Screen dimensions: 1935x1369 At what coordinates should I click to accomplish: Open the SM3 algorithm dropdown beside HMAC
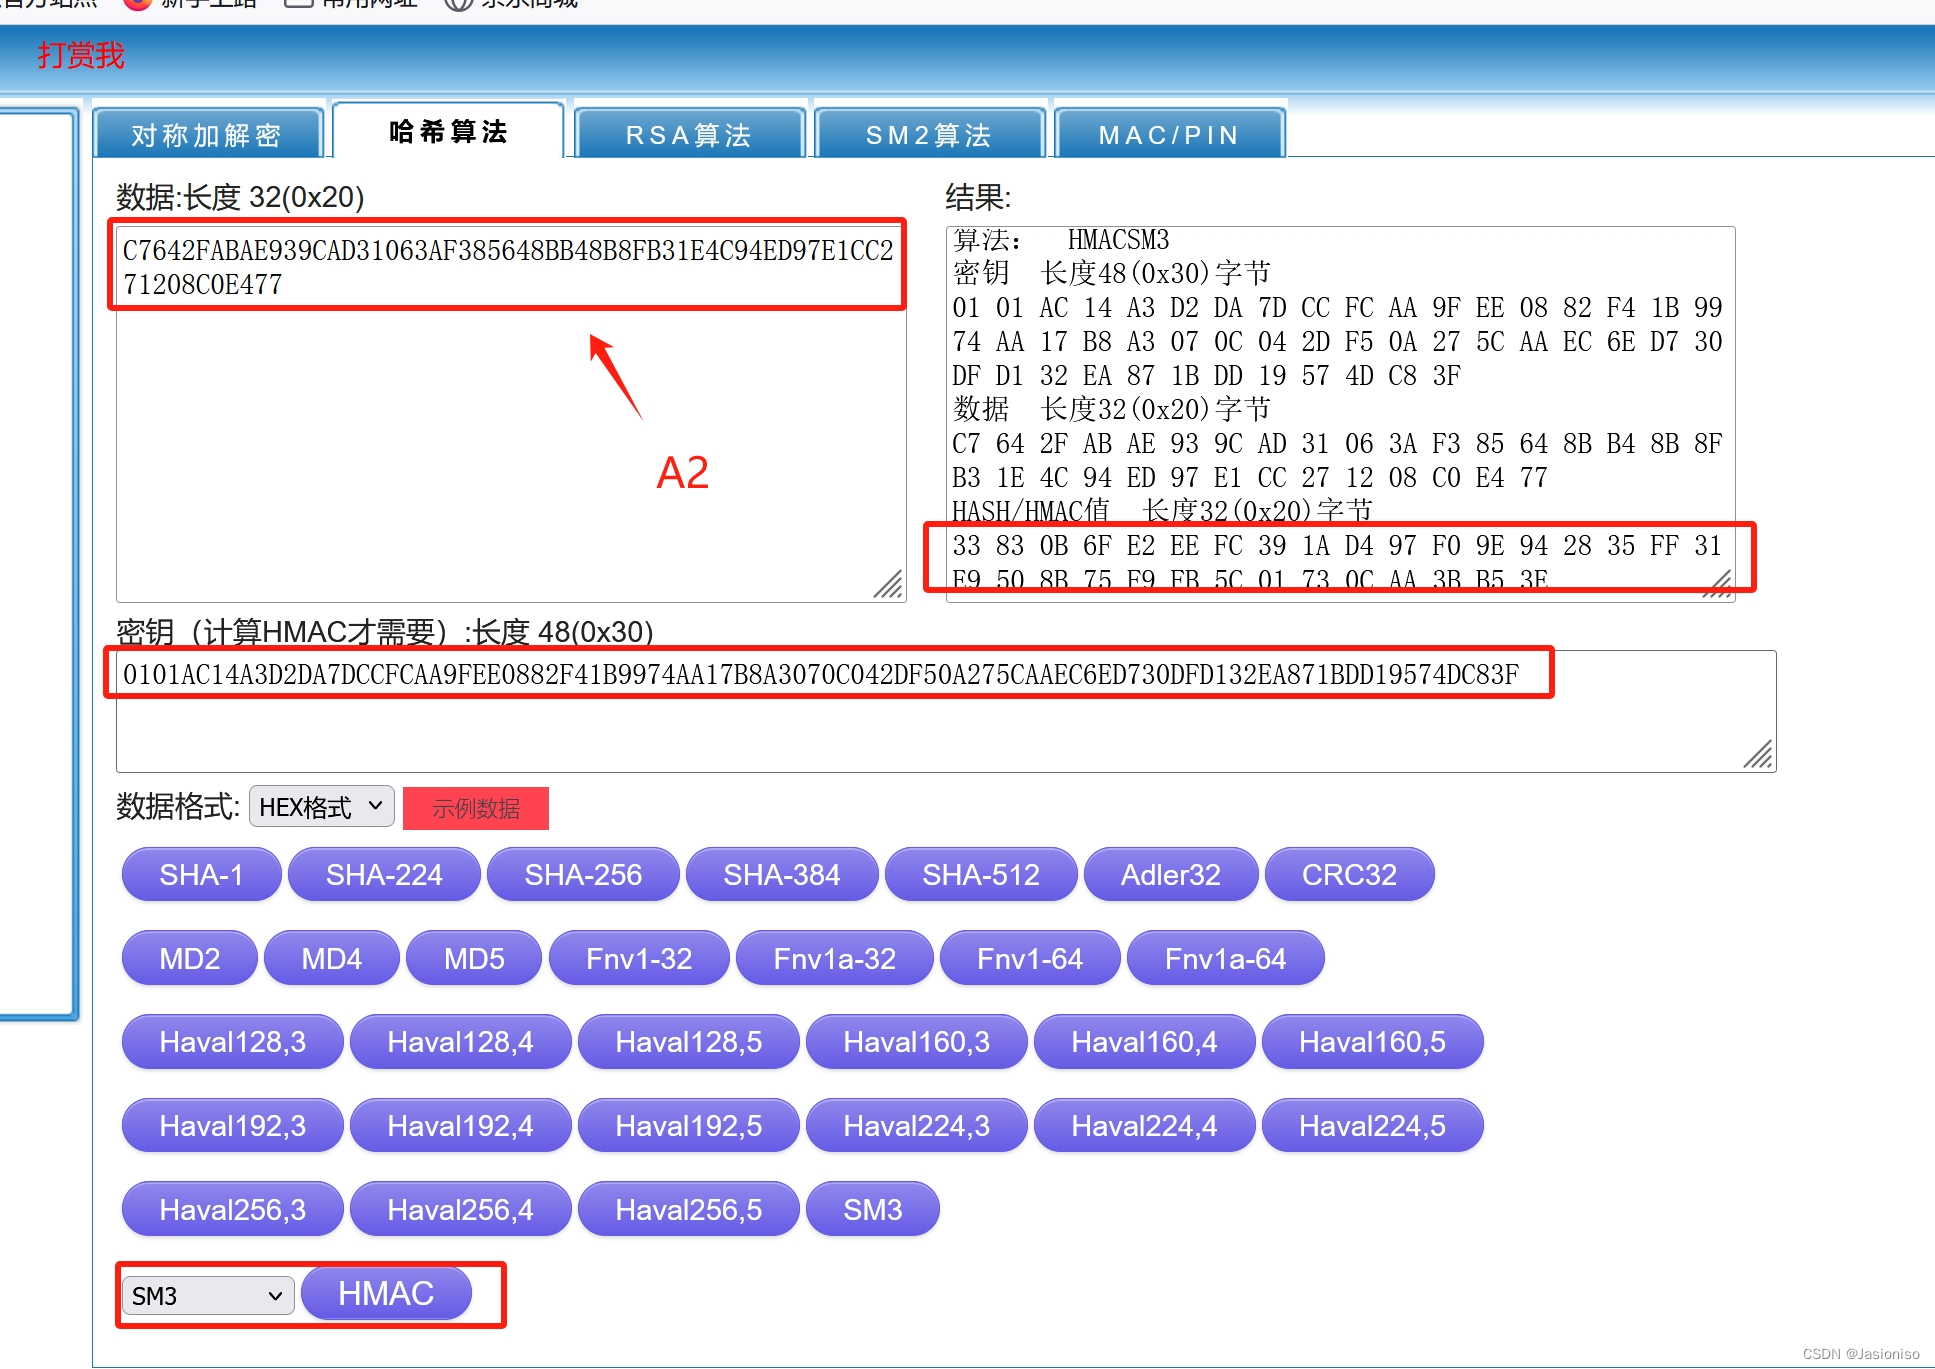pyautogui.click(x=207, y=1295)
